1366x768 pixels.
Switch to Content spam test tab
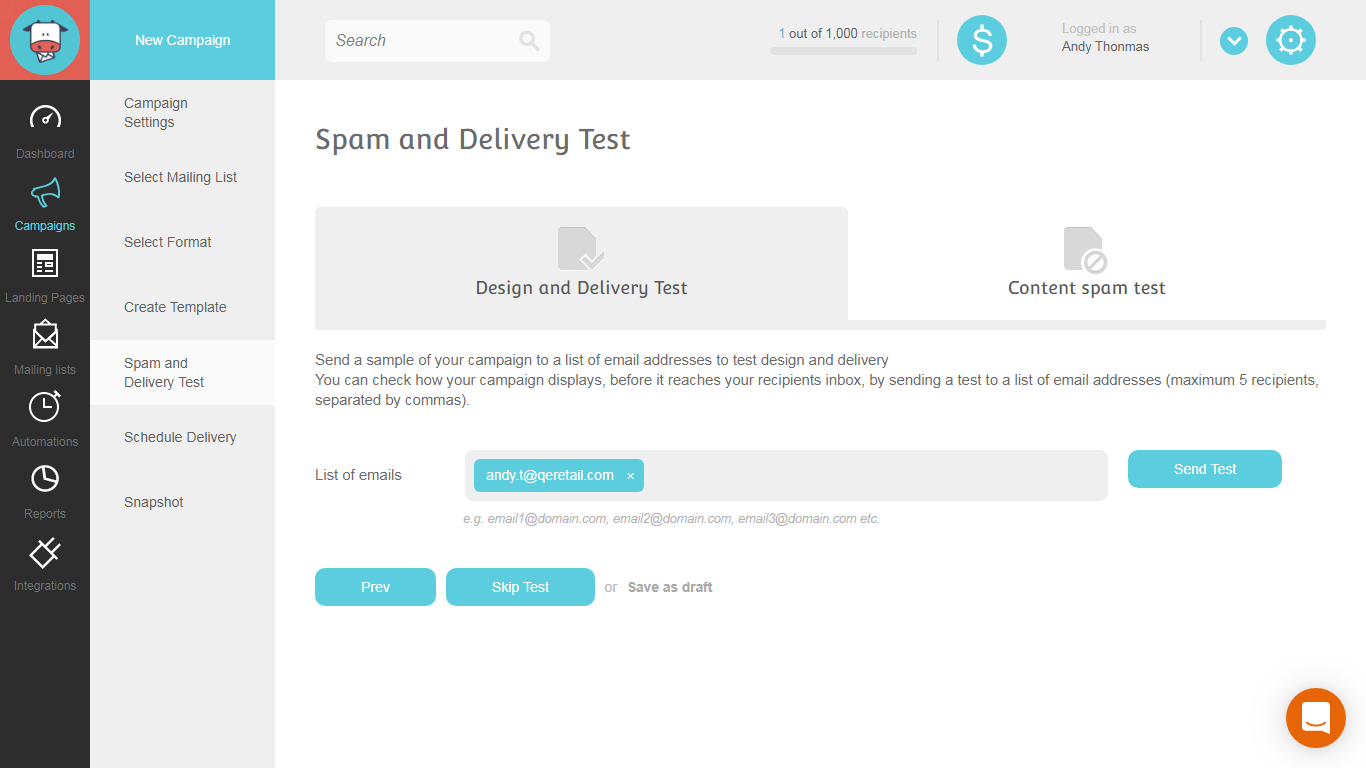coord(1086,264)
